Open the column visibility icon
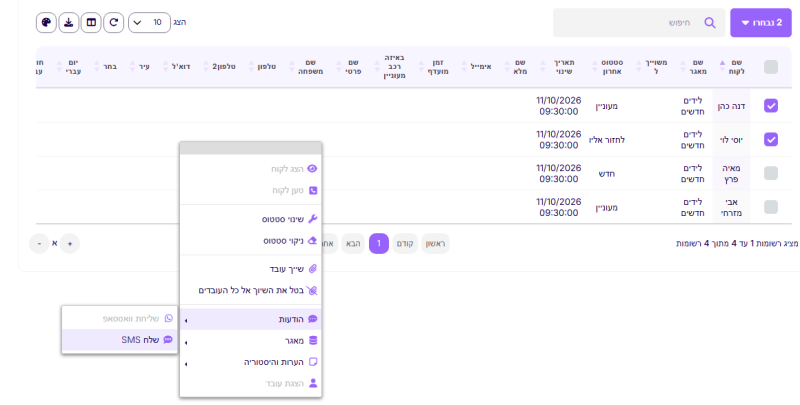 (91, 22)
